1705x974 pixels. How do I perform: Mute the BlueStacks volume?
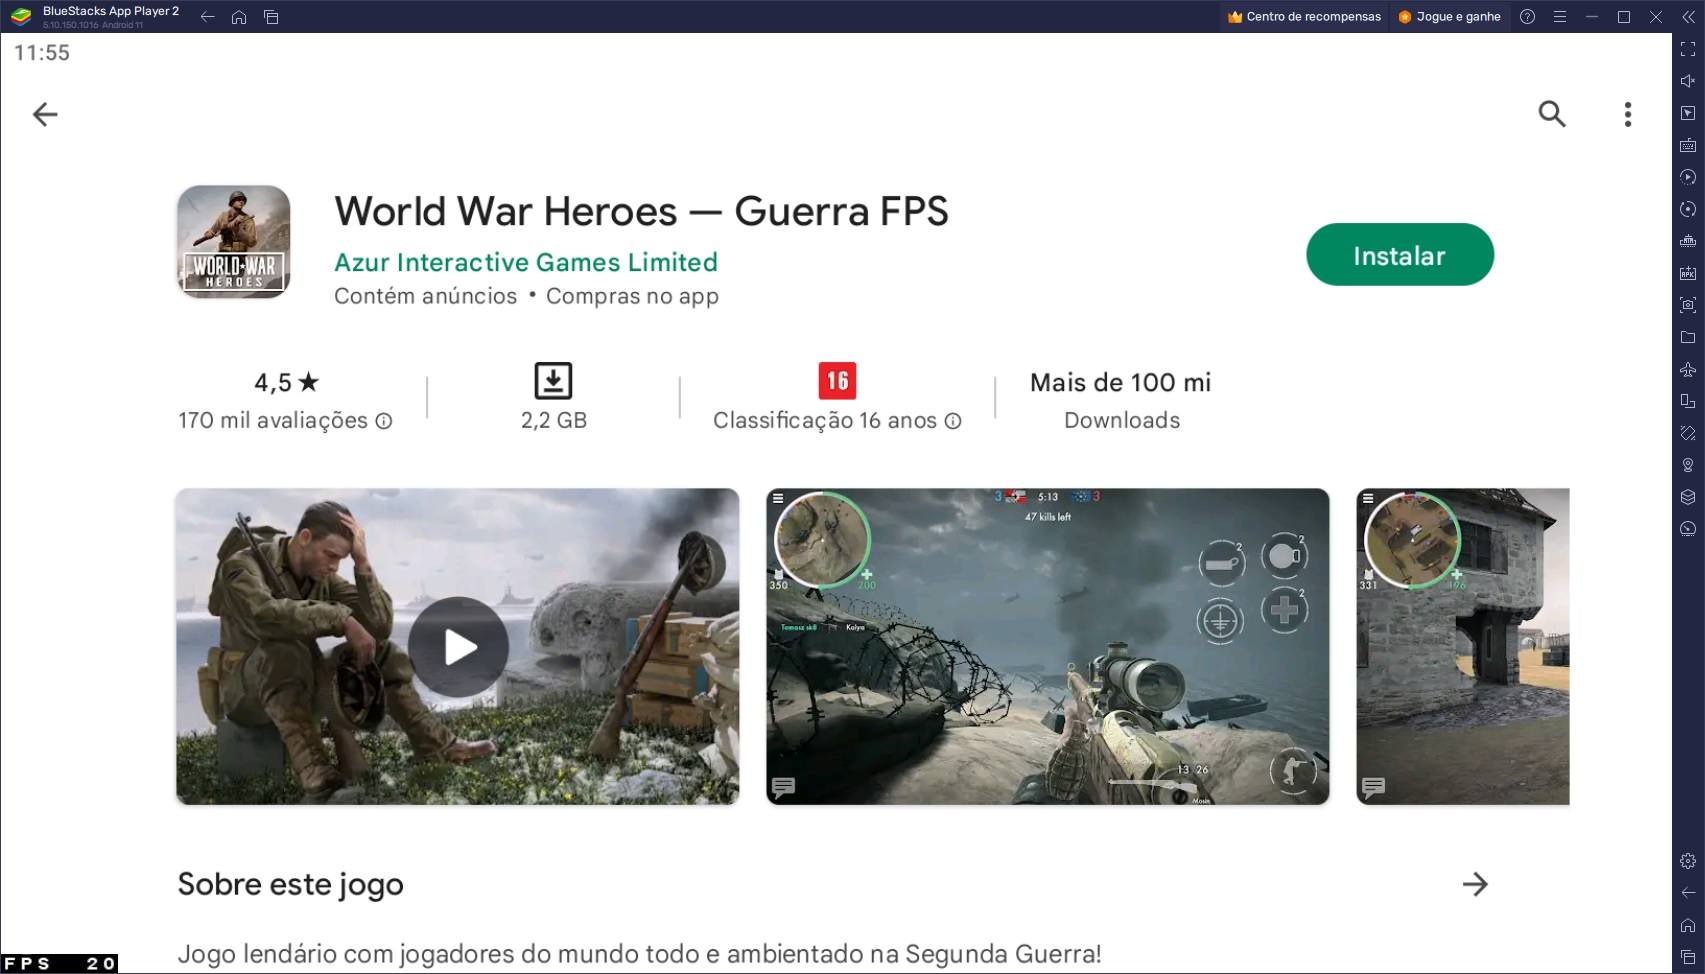click(x=1688, y=81)
